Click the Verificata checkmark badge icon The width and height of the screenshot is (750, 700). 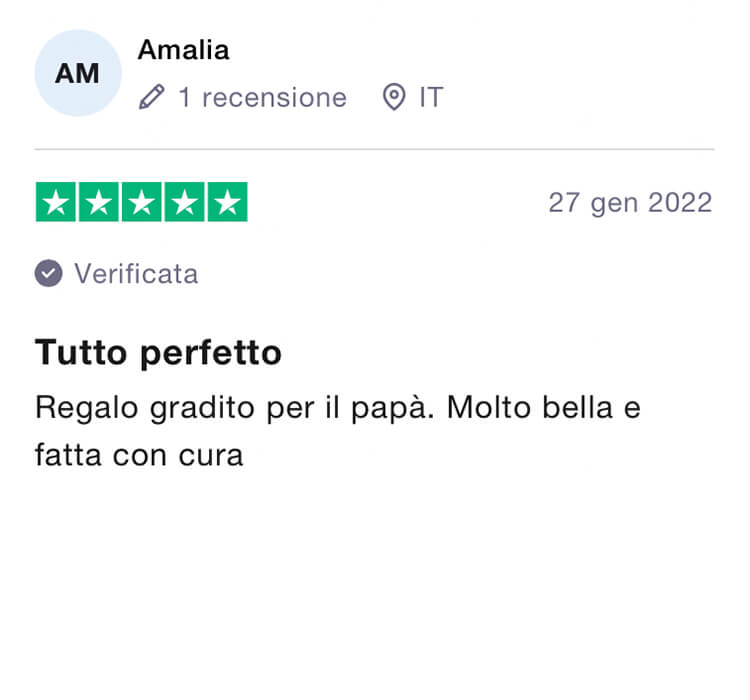(48, 273)
